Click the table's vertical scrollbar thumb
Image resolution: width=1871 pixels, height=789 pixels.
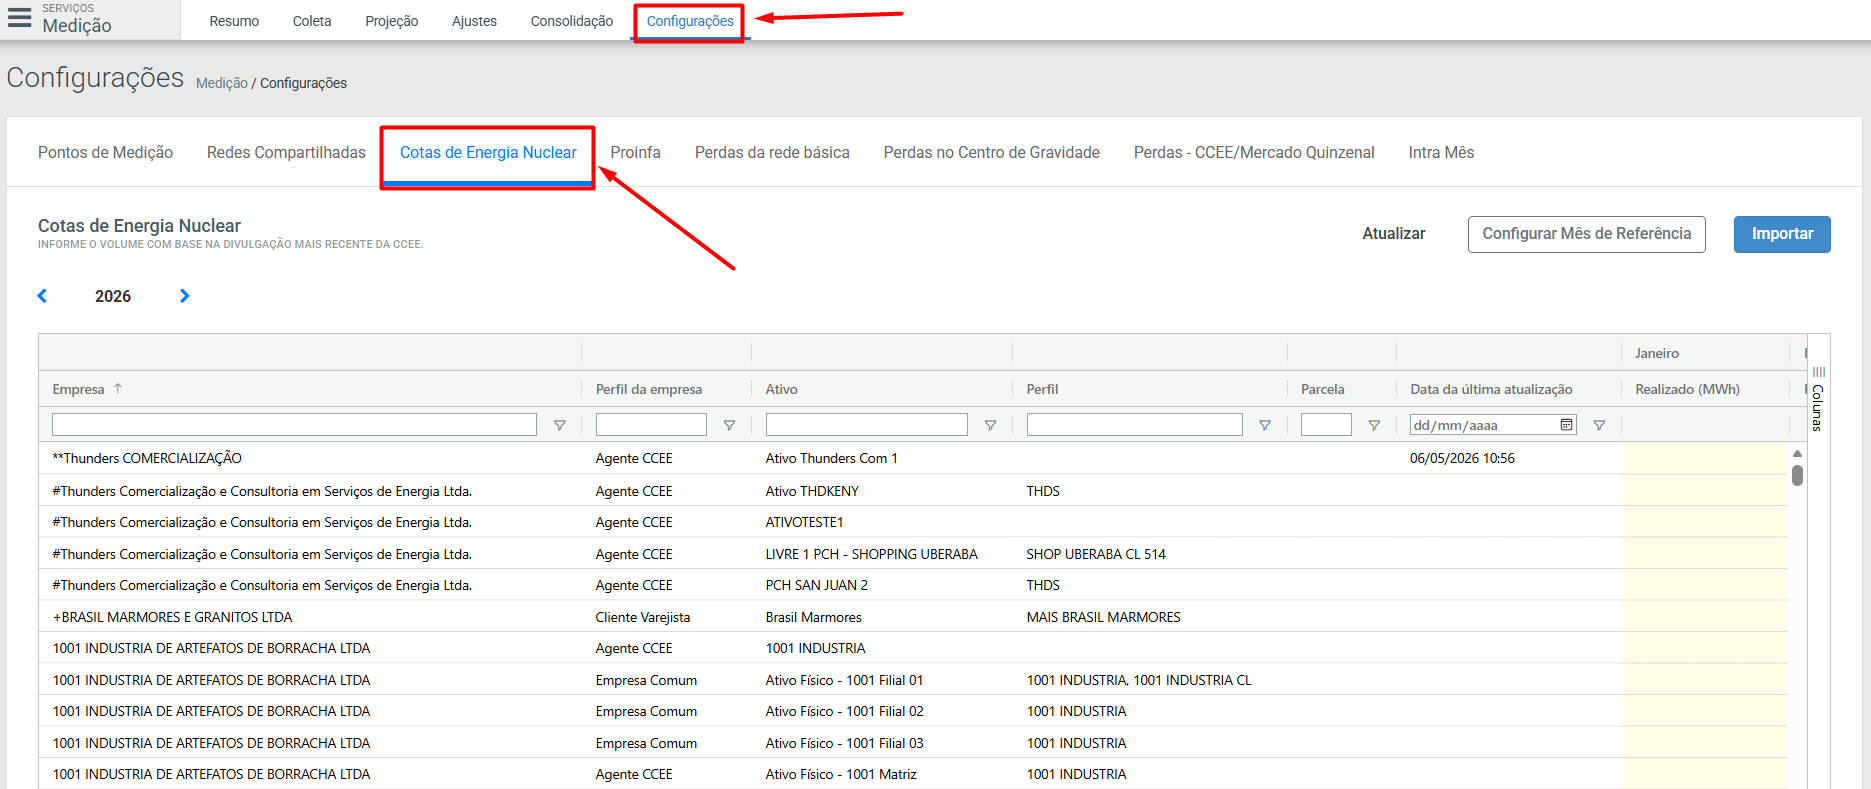[x=1797, y=475]
